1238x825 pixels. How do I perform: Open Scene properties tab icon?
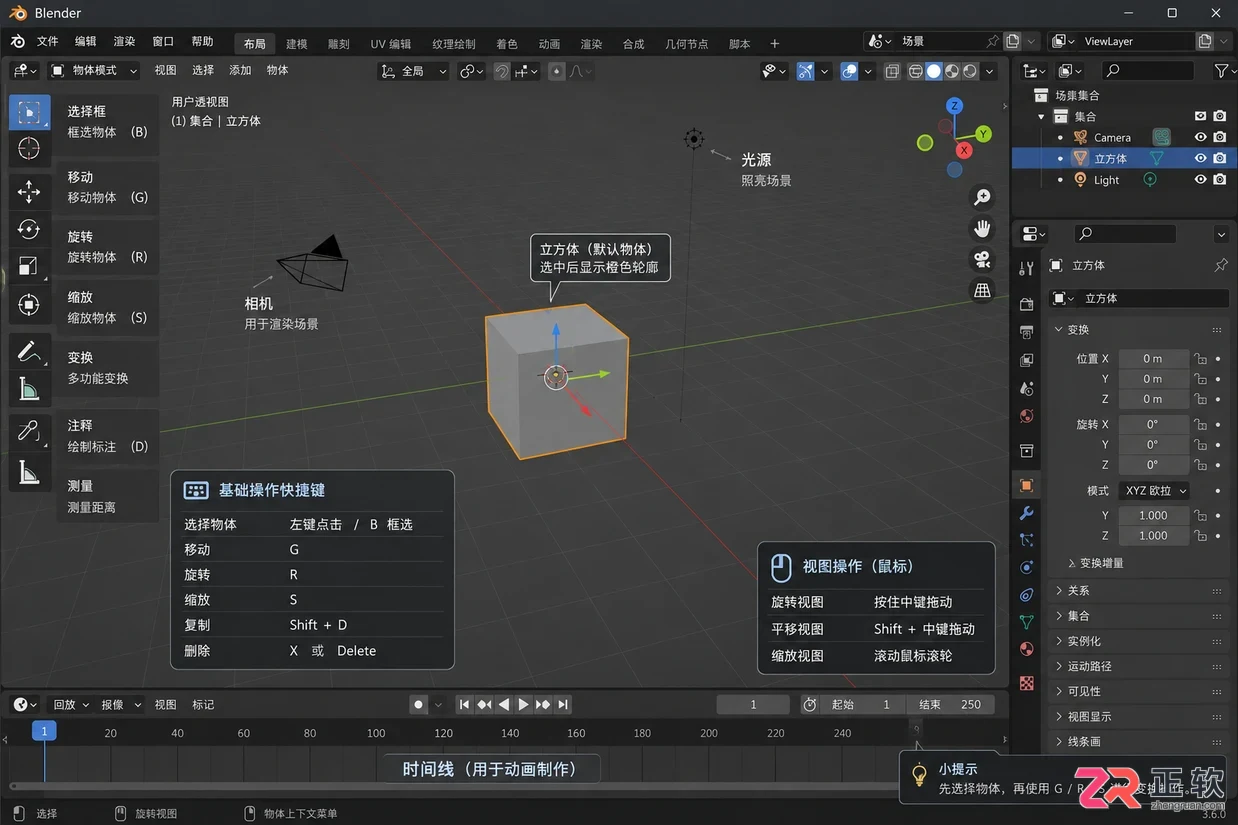click(x=1026, y=388)
